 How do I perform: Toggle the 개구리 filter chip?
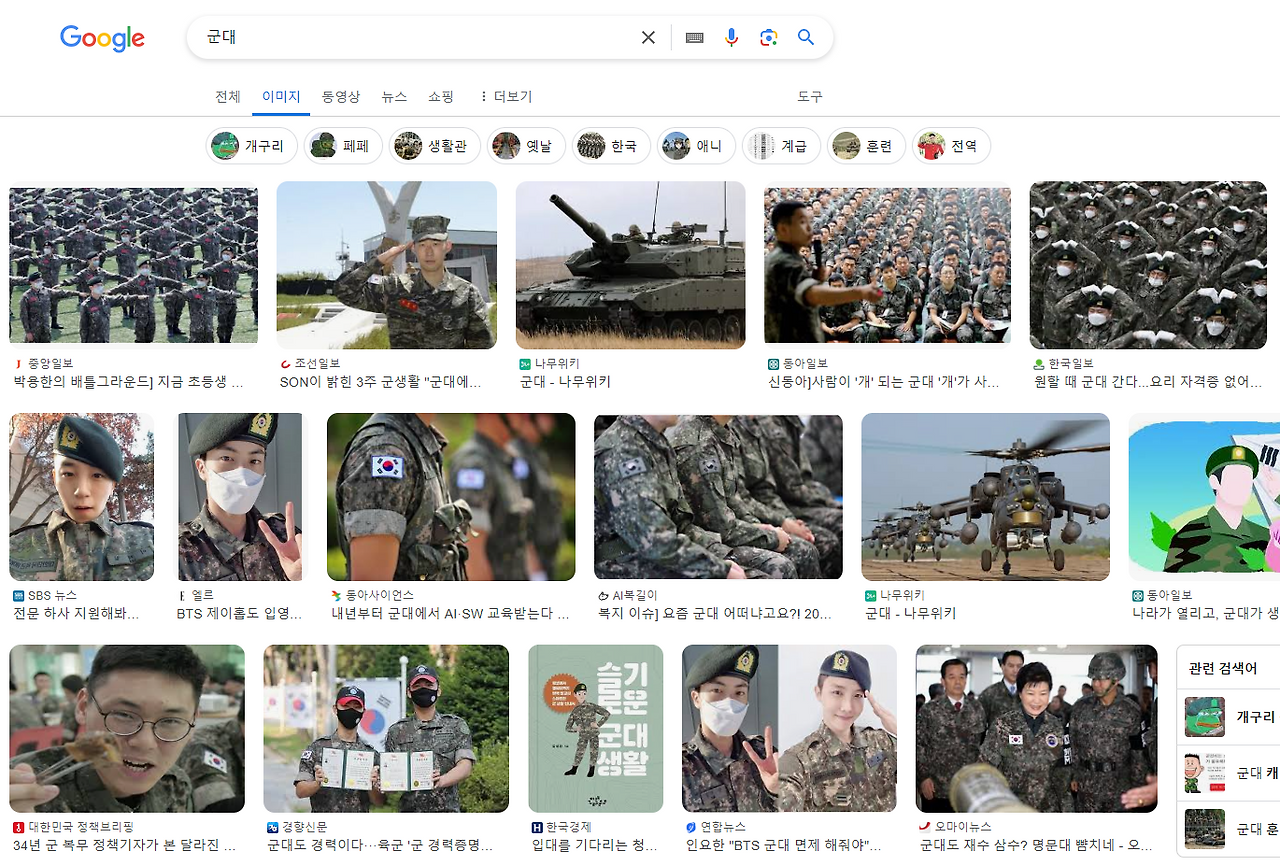250,145
